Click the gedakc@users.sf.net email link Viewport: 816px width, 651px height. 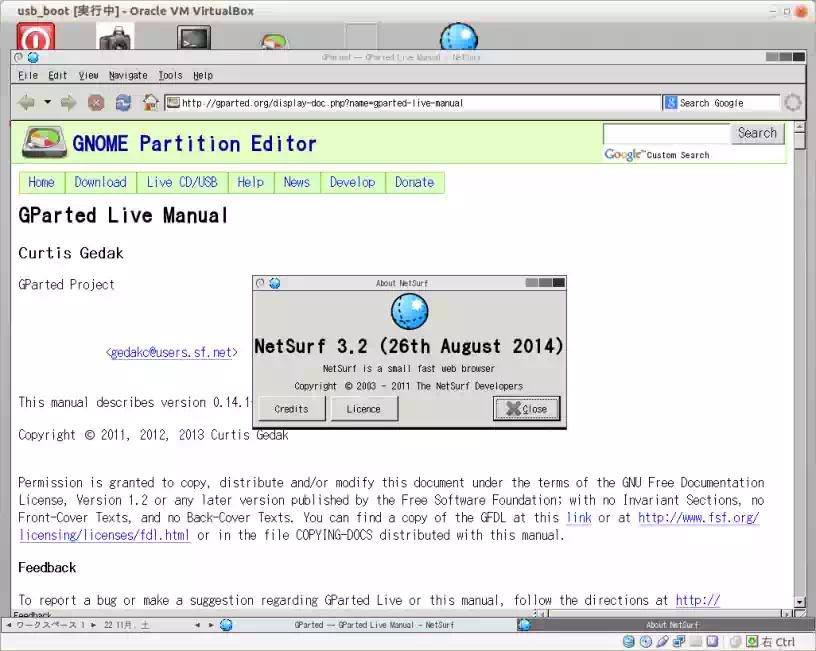click(x=171, y=352)
